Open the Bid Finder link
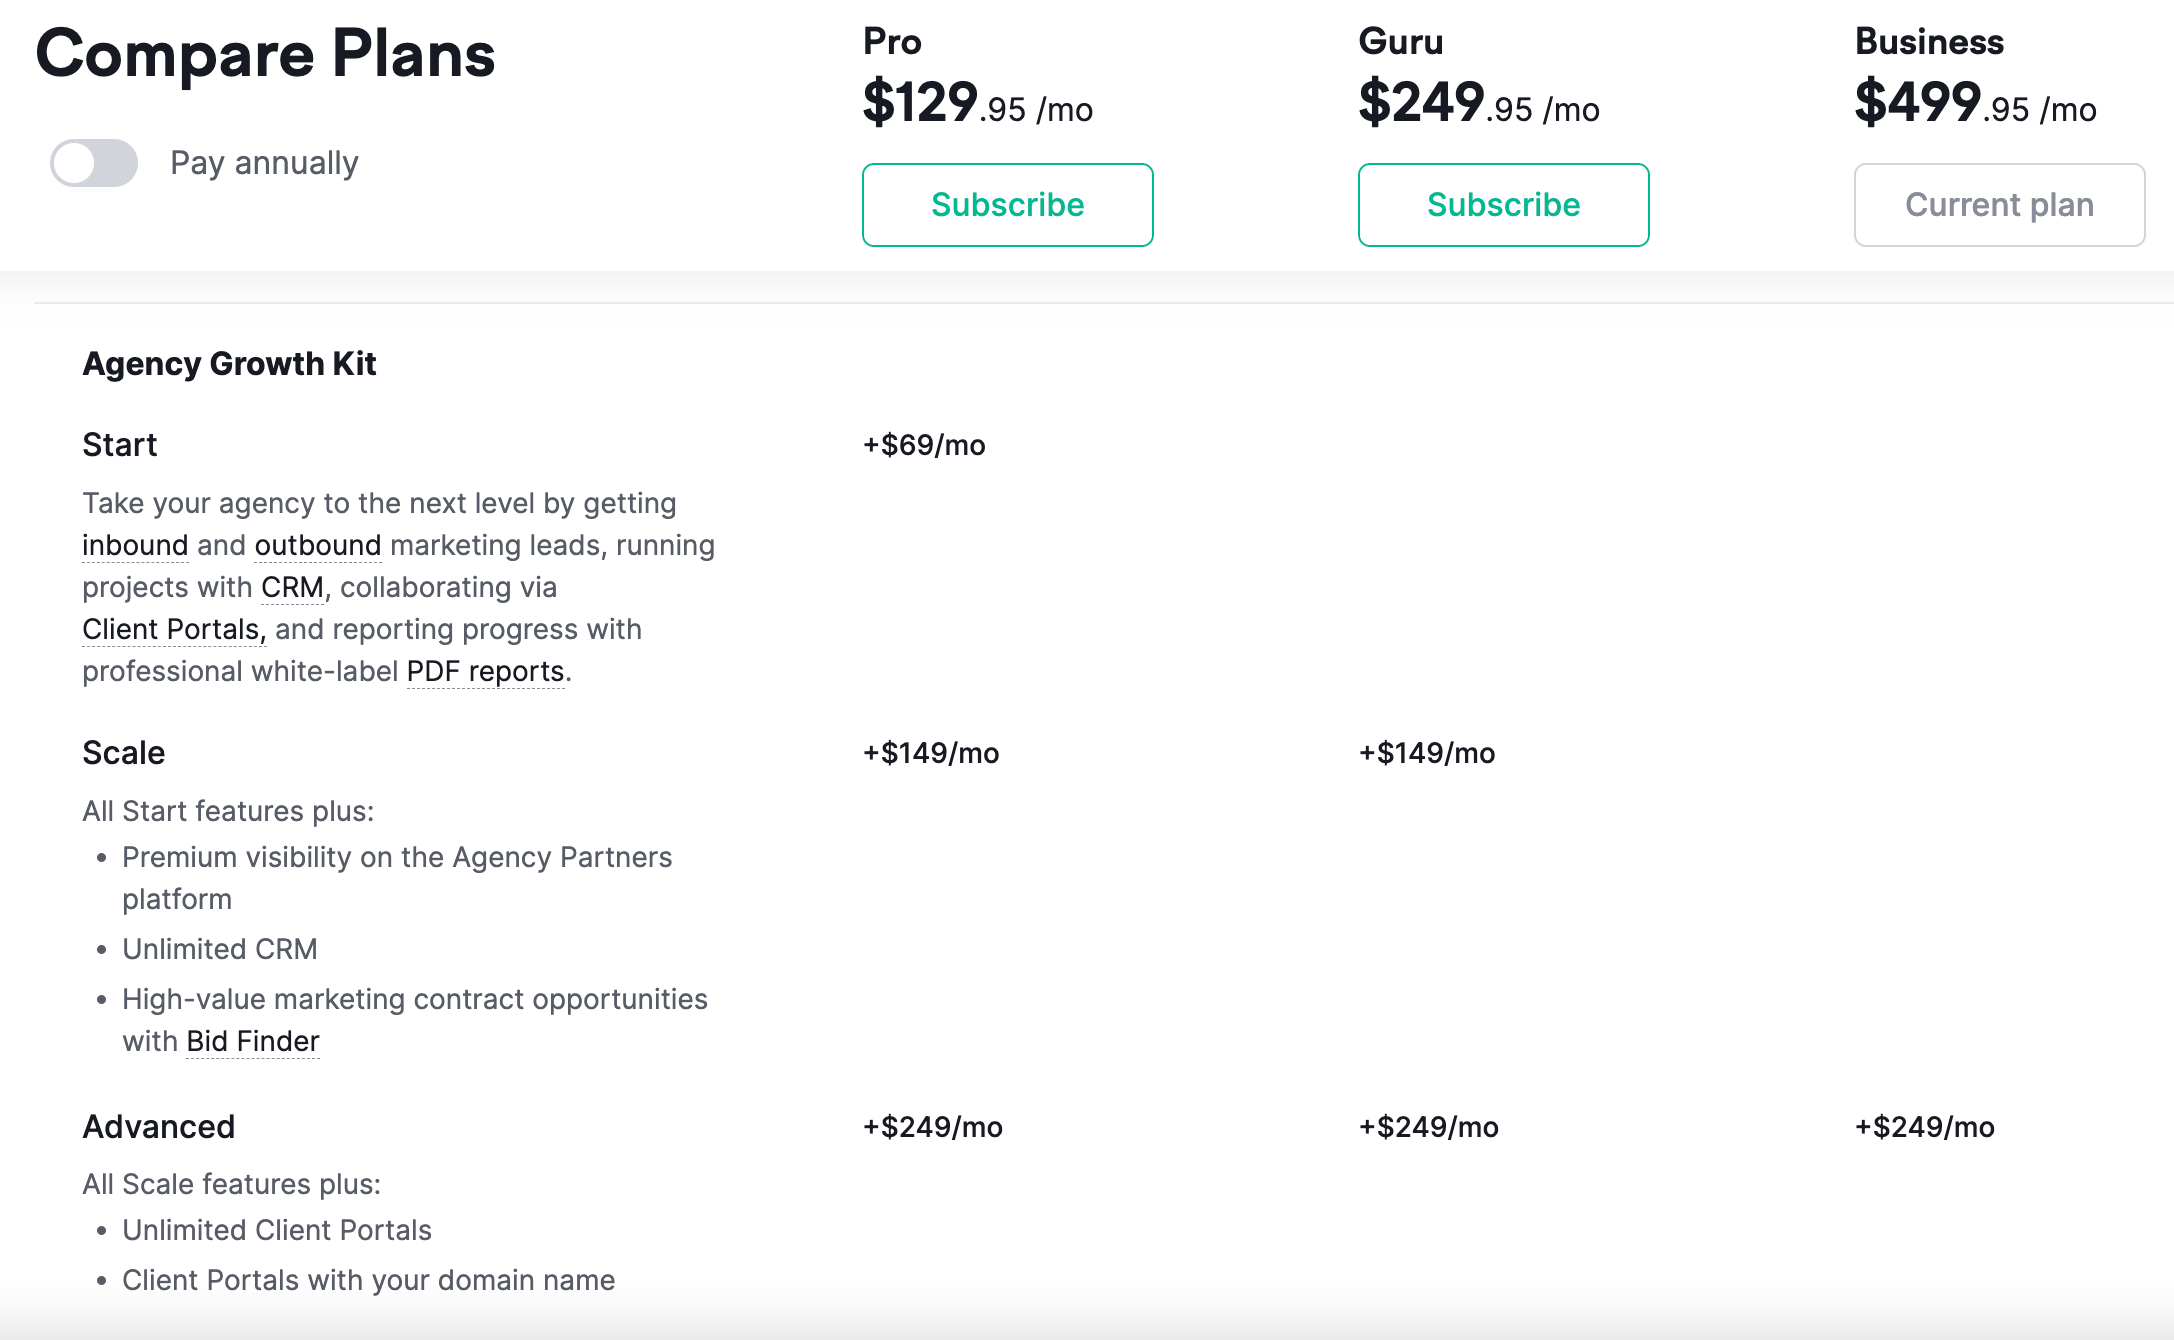This screenshot has width=2174, height=1340. (x=253, y=1042)
